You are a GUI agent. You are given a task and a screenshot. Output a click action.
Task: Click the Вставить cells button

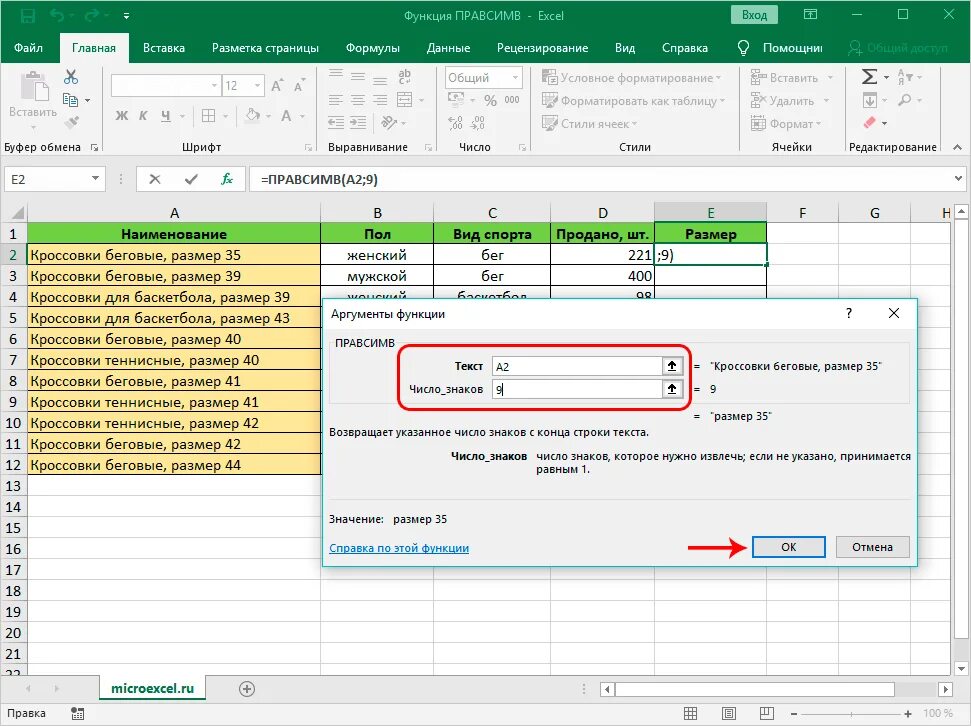(785, 77)
